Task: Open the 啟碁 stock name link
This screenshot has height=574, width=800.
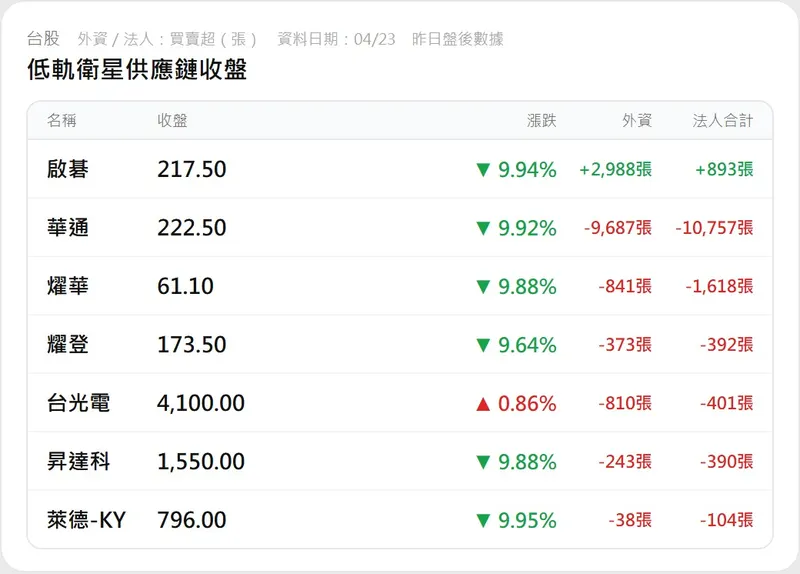Action: coord(68,170)
